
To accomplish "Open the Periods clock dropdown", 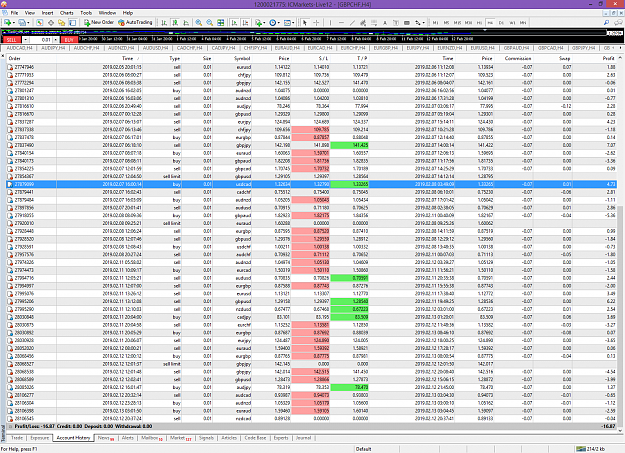I will coord(274,23).
